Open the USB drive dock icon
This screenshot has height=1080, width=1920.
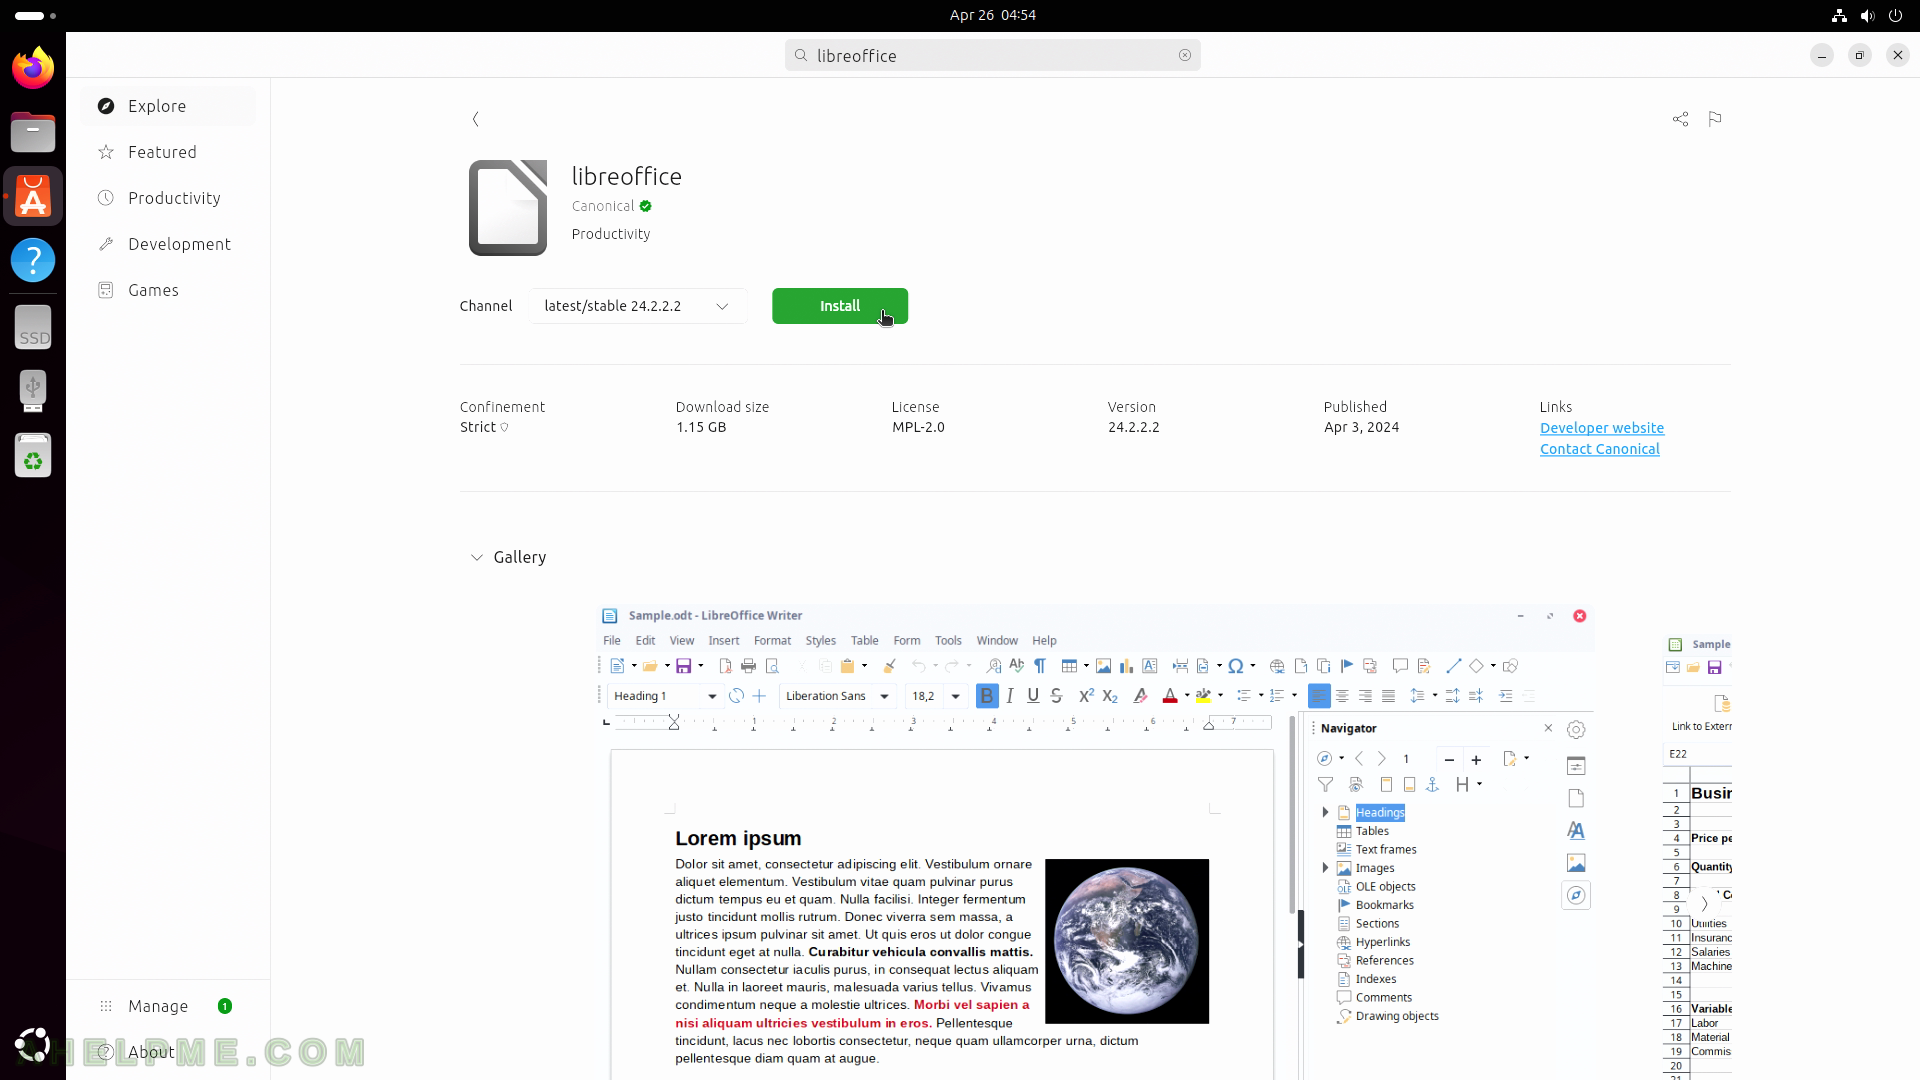pos(33,390)
